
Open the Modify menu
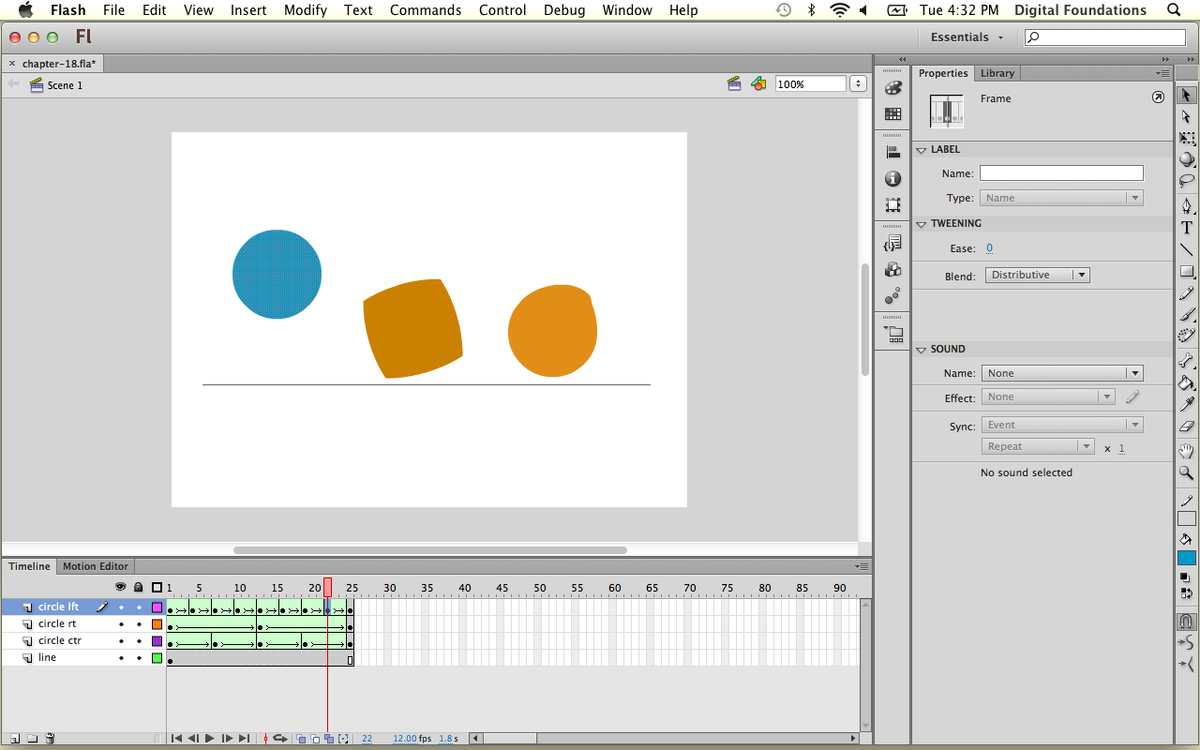305,10
